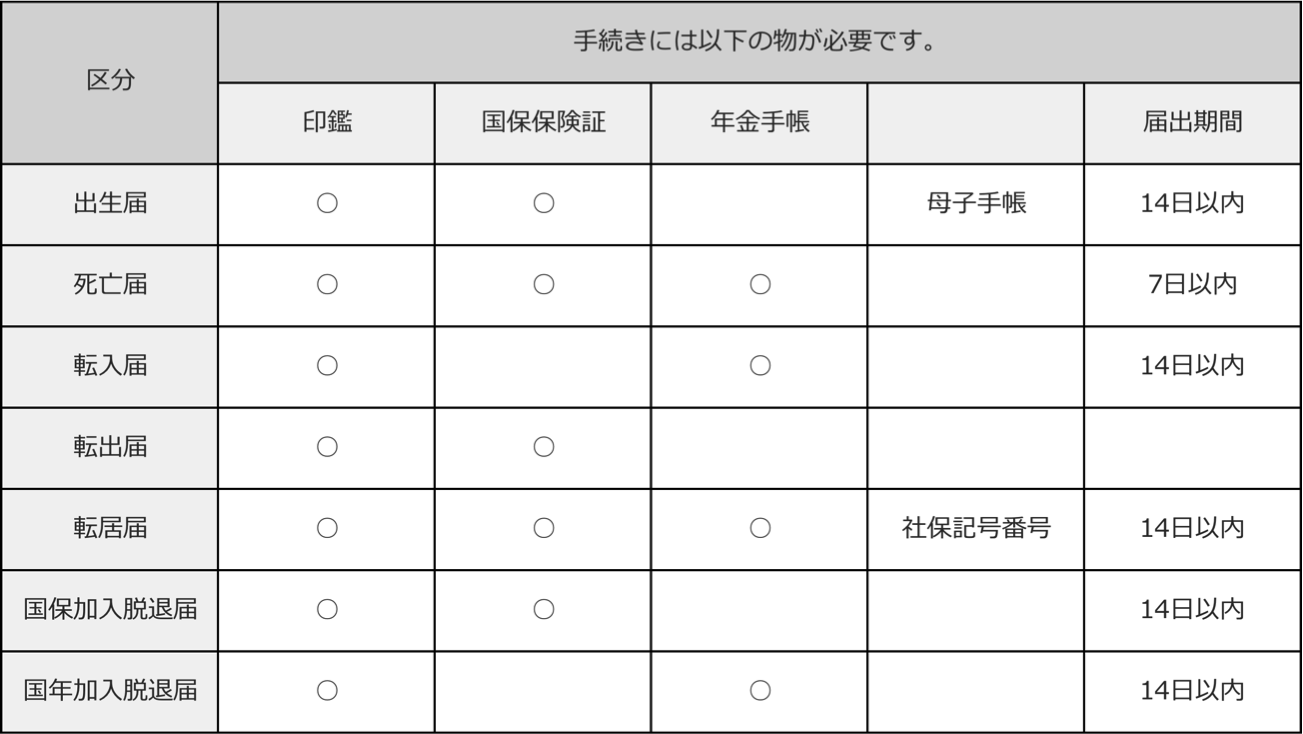Select the 14日以内 cell in 転居届 row

tap(1192, 527)
